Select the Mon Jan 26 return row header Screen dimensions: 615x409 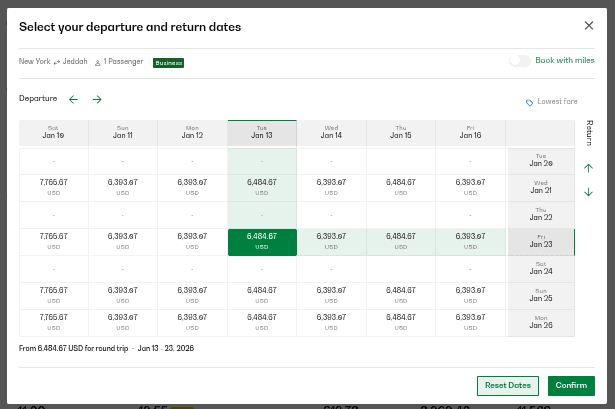(x=541, y=323)
